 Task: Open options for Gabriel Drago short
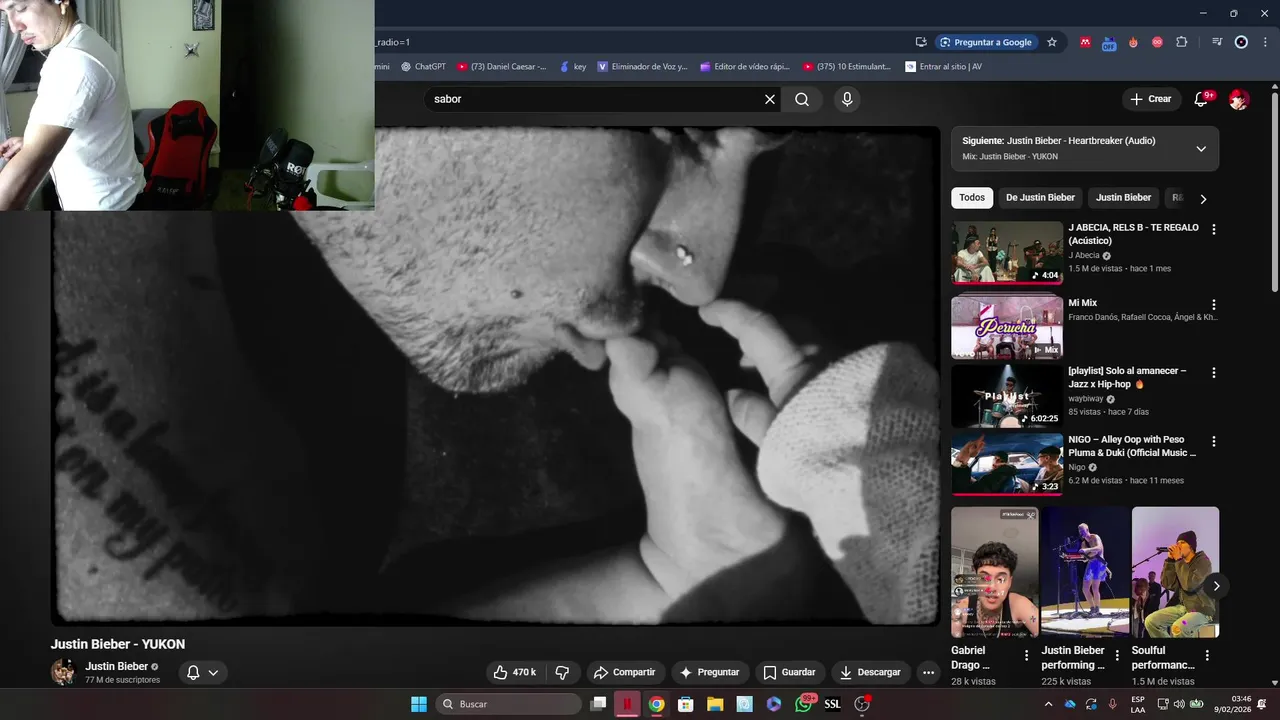(1026, 655)
